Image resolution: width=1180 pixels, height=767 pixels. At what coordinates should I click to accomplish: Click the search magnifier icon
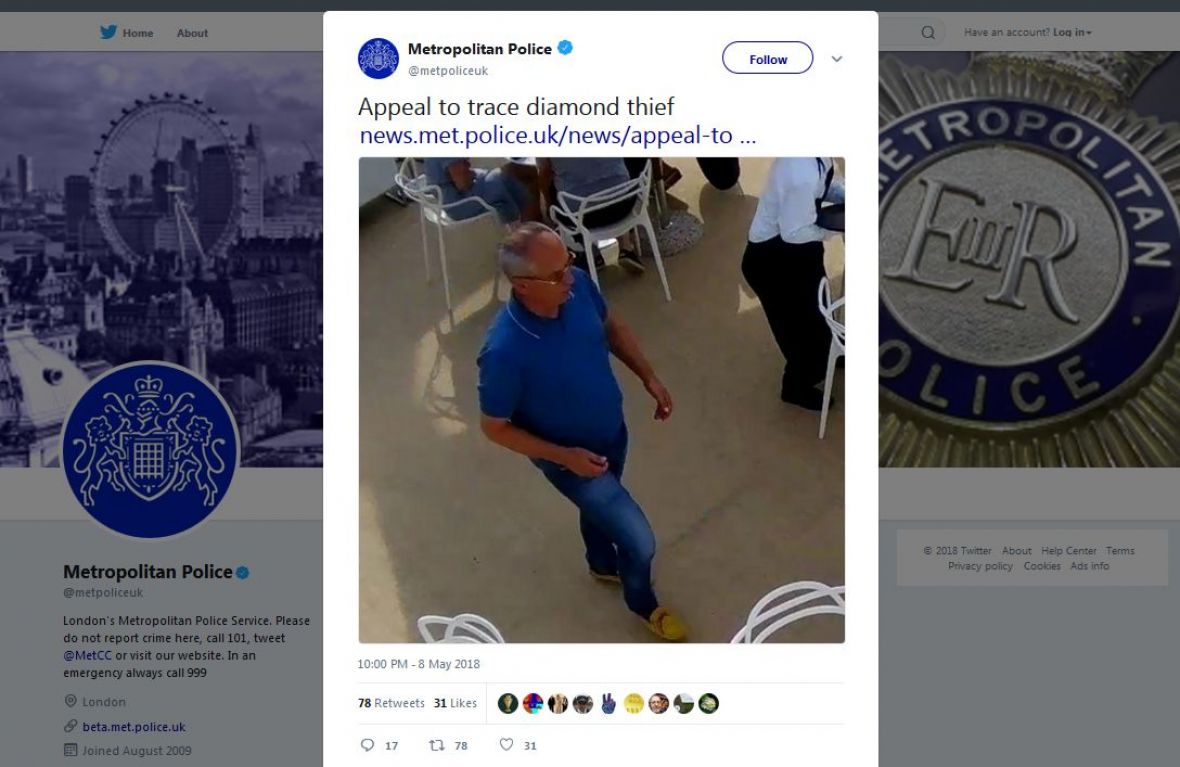click(x=928, y=32)
